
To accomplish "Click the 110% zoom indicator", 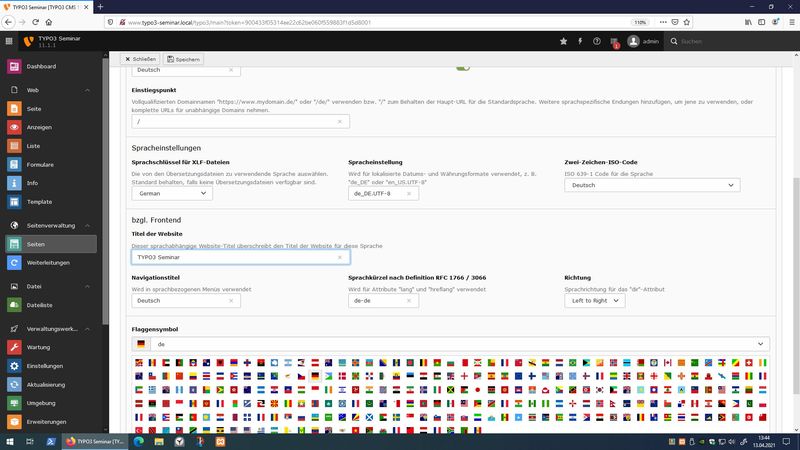I will coord(640,22).
